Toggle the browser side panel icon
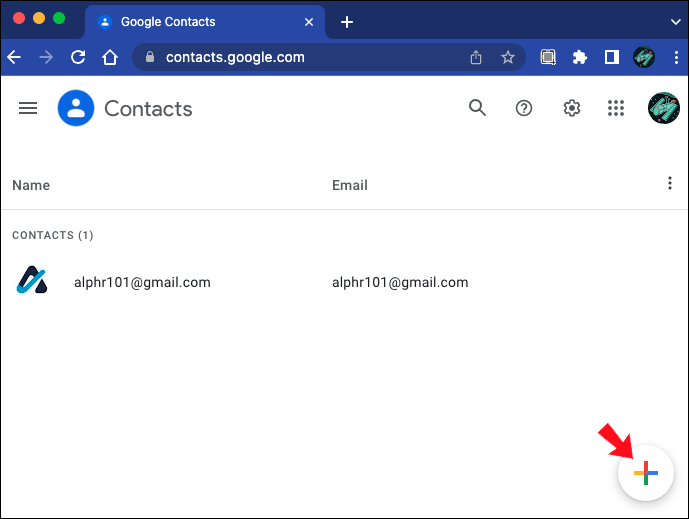 612,57
